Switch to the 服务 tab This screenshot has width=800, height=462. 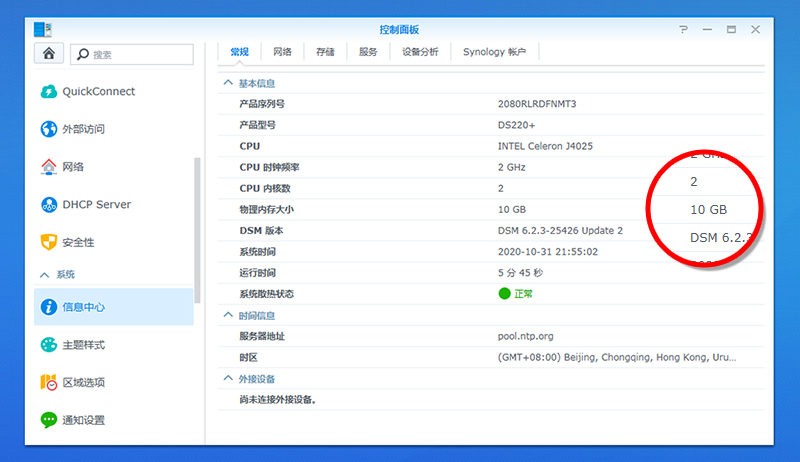point(368,52)
